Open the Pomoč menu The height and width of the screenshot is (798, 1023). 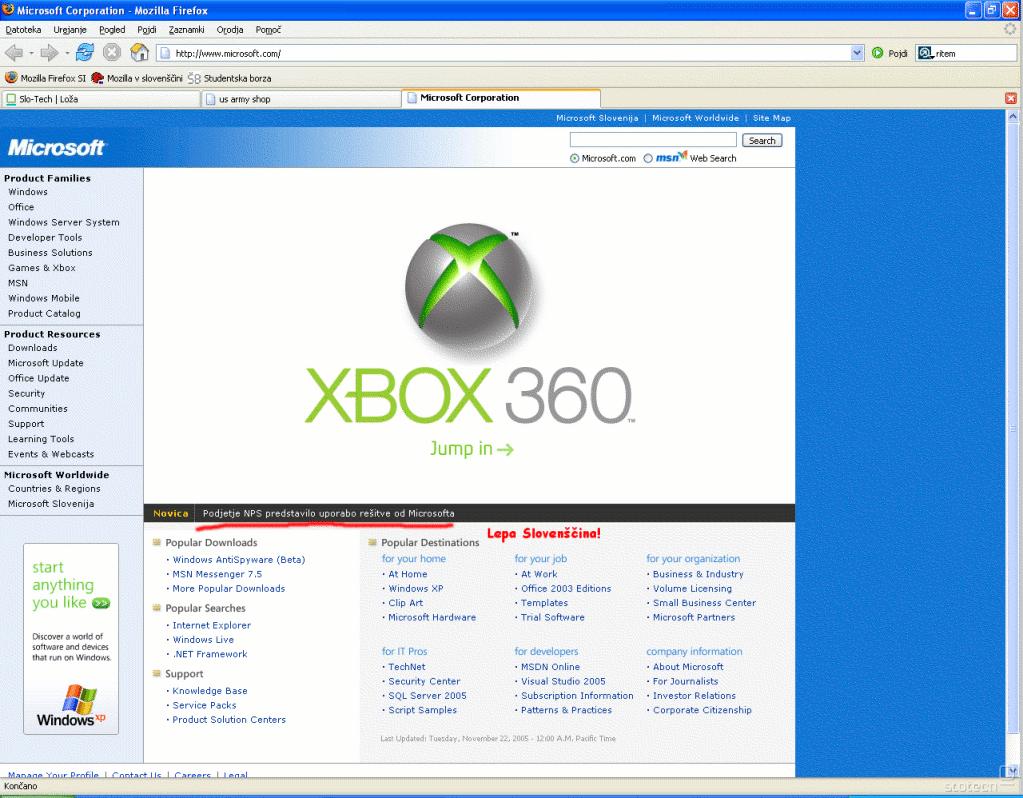(268, 29)
